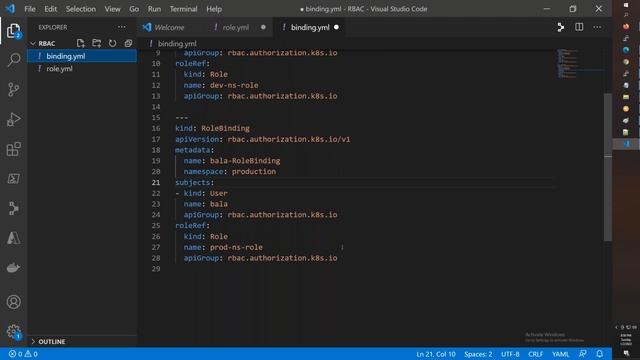Open the Manage gear icon
640x360 pixels.
tap(13, 331)
